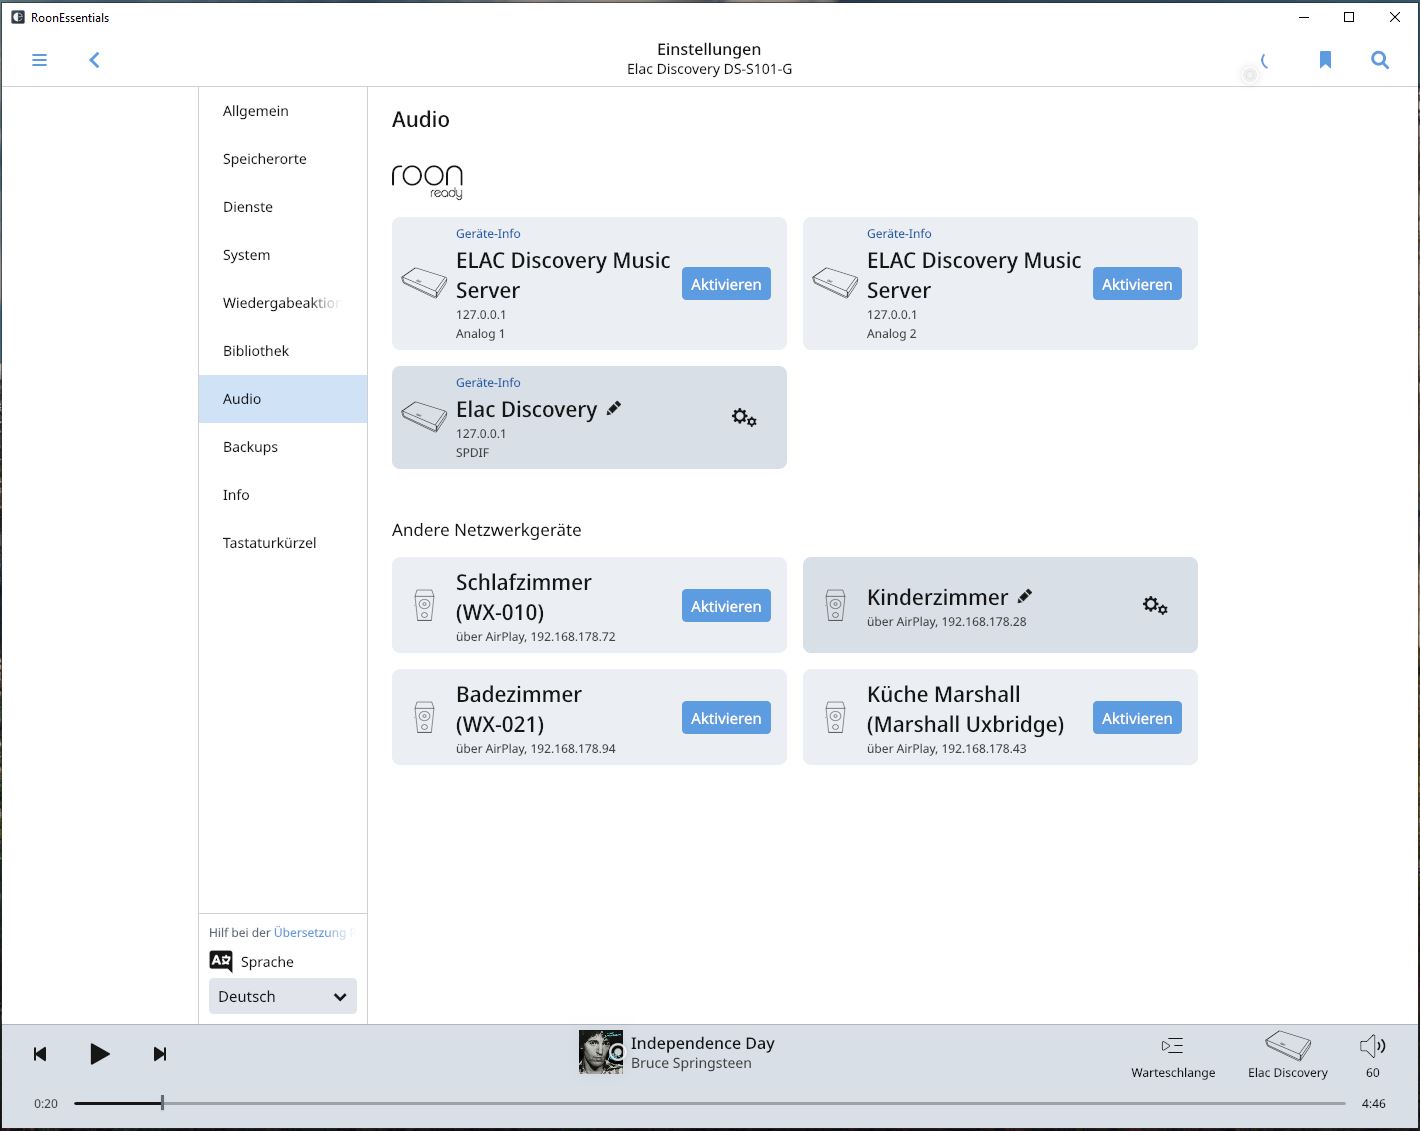Click the search magnifier icon
This screenshot has width=1420, height=1131.
pos(1379,60)
